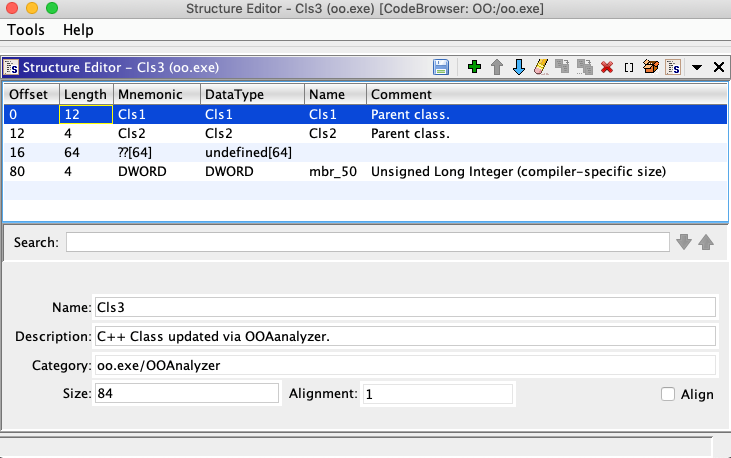Image resolution: width=731 pixels, height=458 pixels.
Task: Click the Name field containing Cls3
Action: pos(405,307)
